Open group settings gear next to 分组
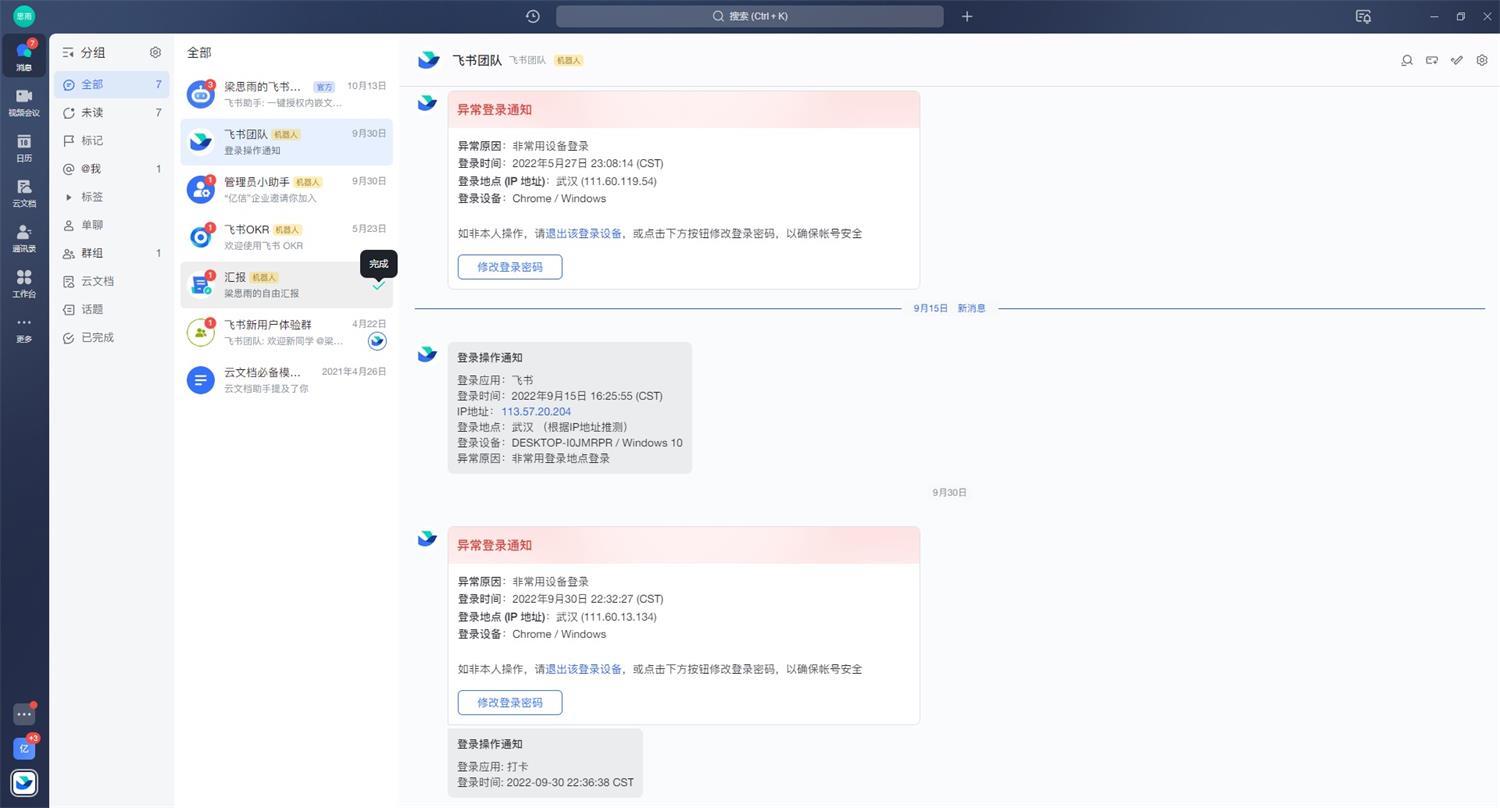 (155, 52)
